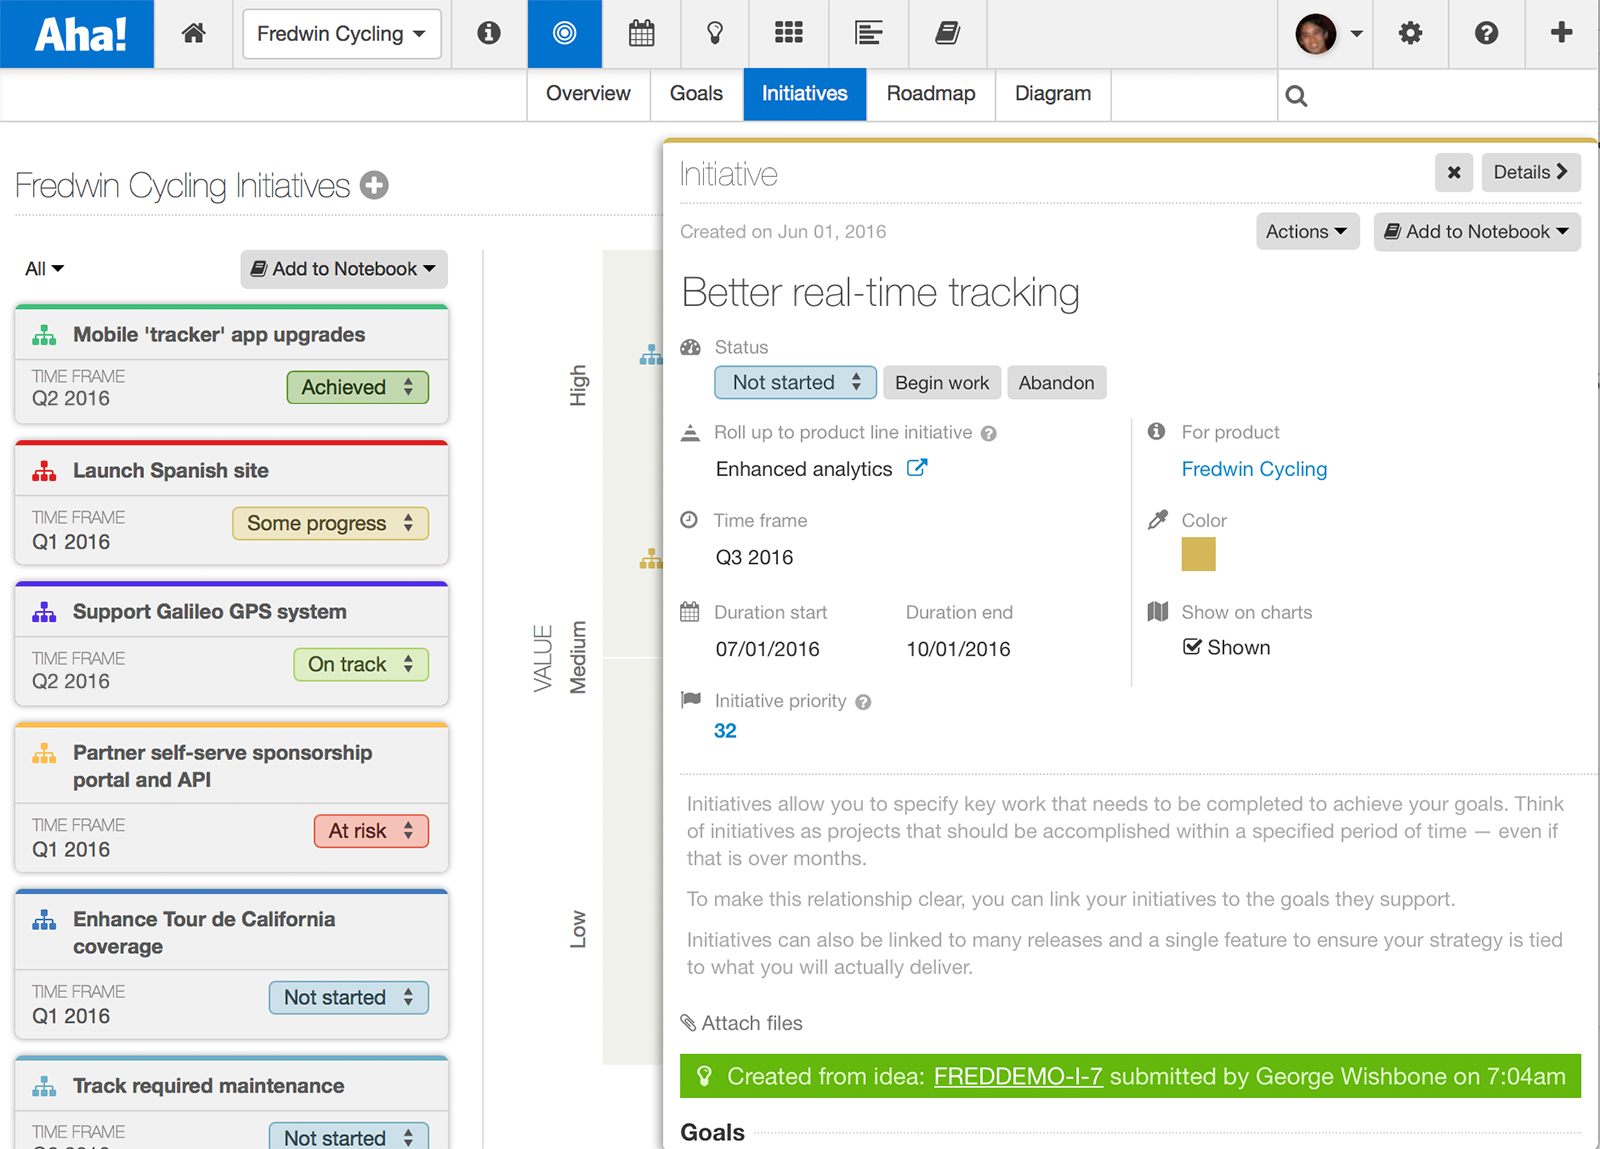Open the Fredwin Cycling product link
The width and height of the screenshot is (1600, 1149).
pyautogui.click(x=1254, y=470)
